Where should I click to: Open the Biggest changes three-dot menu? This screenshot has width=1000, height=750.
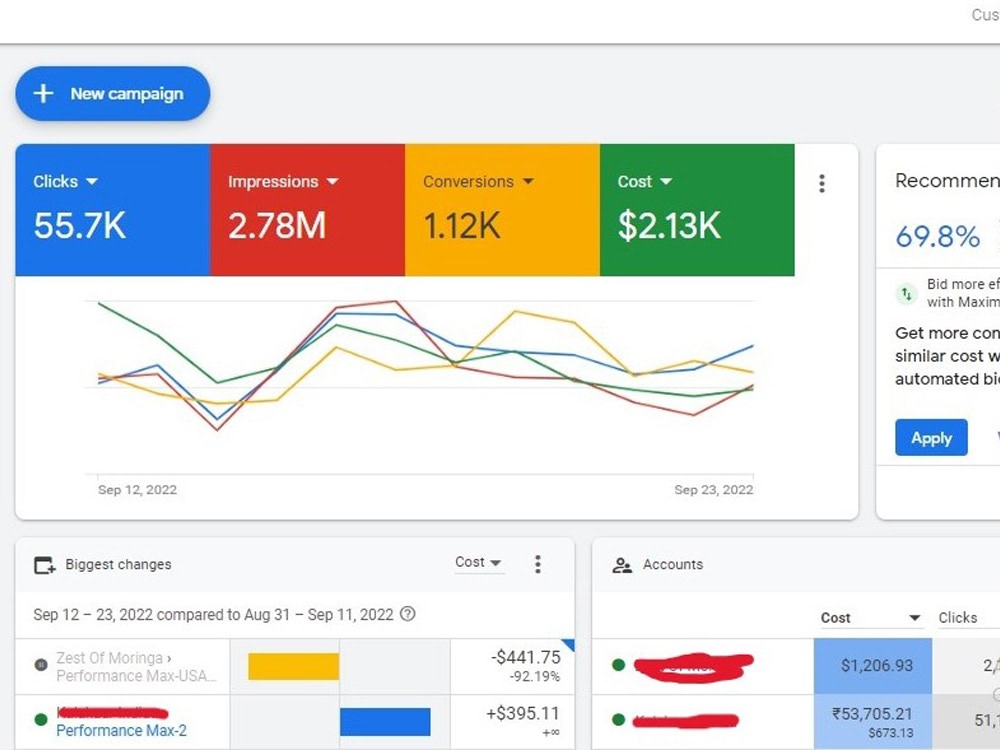(538, 564)
